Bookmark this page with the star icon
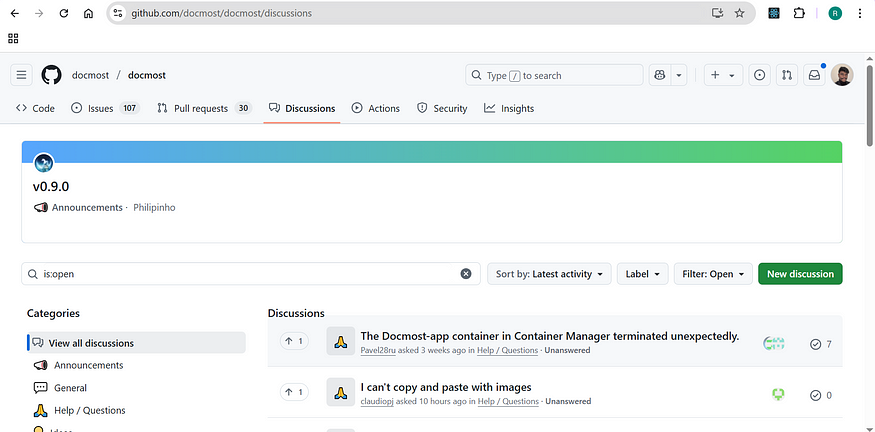875x432 pixels. [739, 13]
